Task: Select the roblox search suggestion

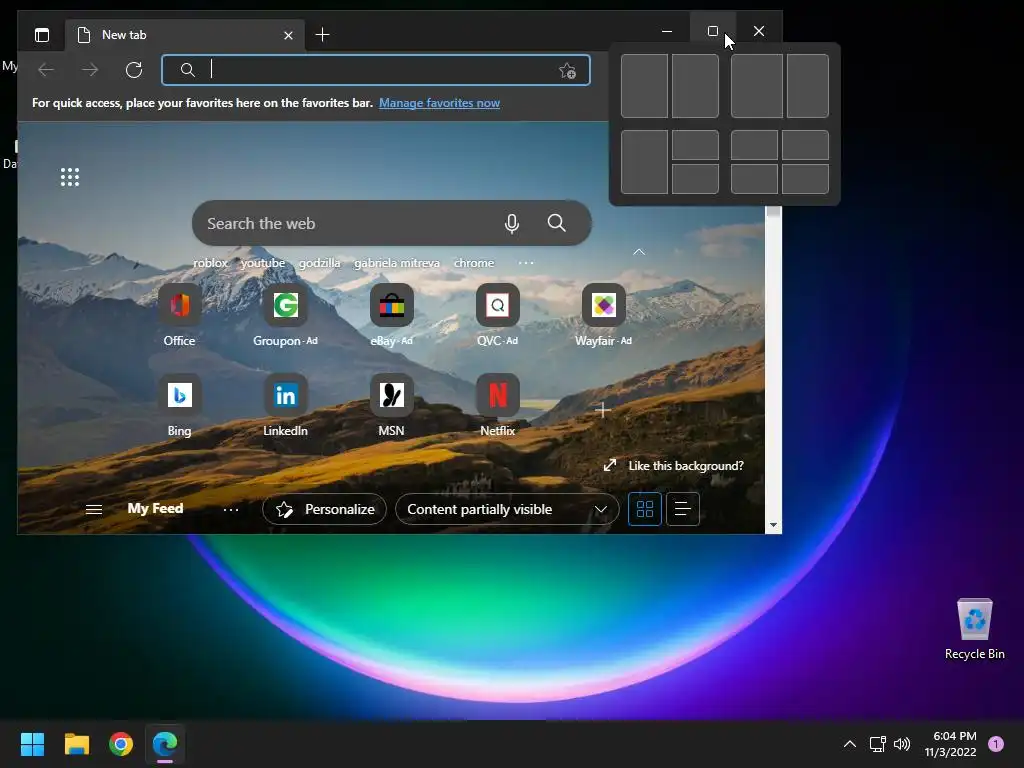Action: 210,263
